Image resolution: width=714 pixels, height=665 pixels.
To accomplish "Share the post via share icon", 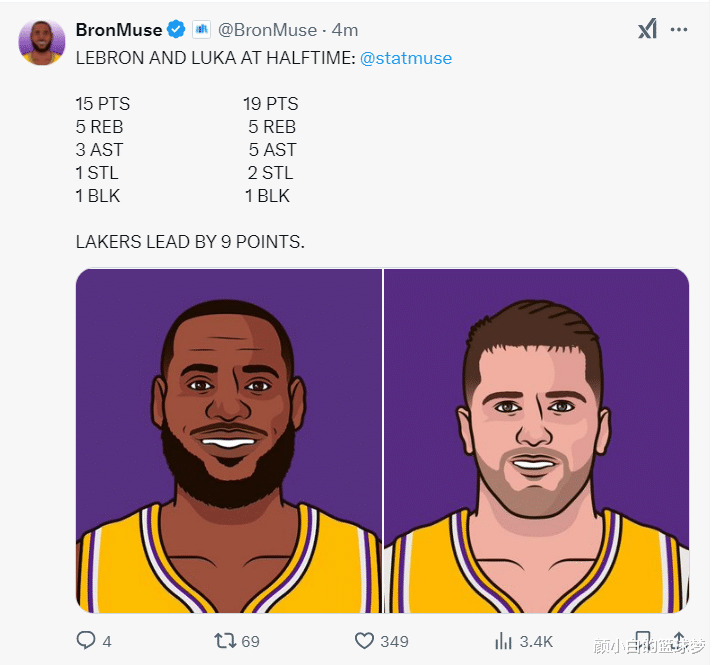I will 678,640.
